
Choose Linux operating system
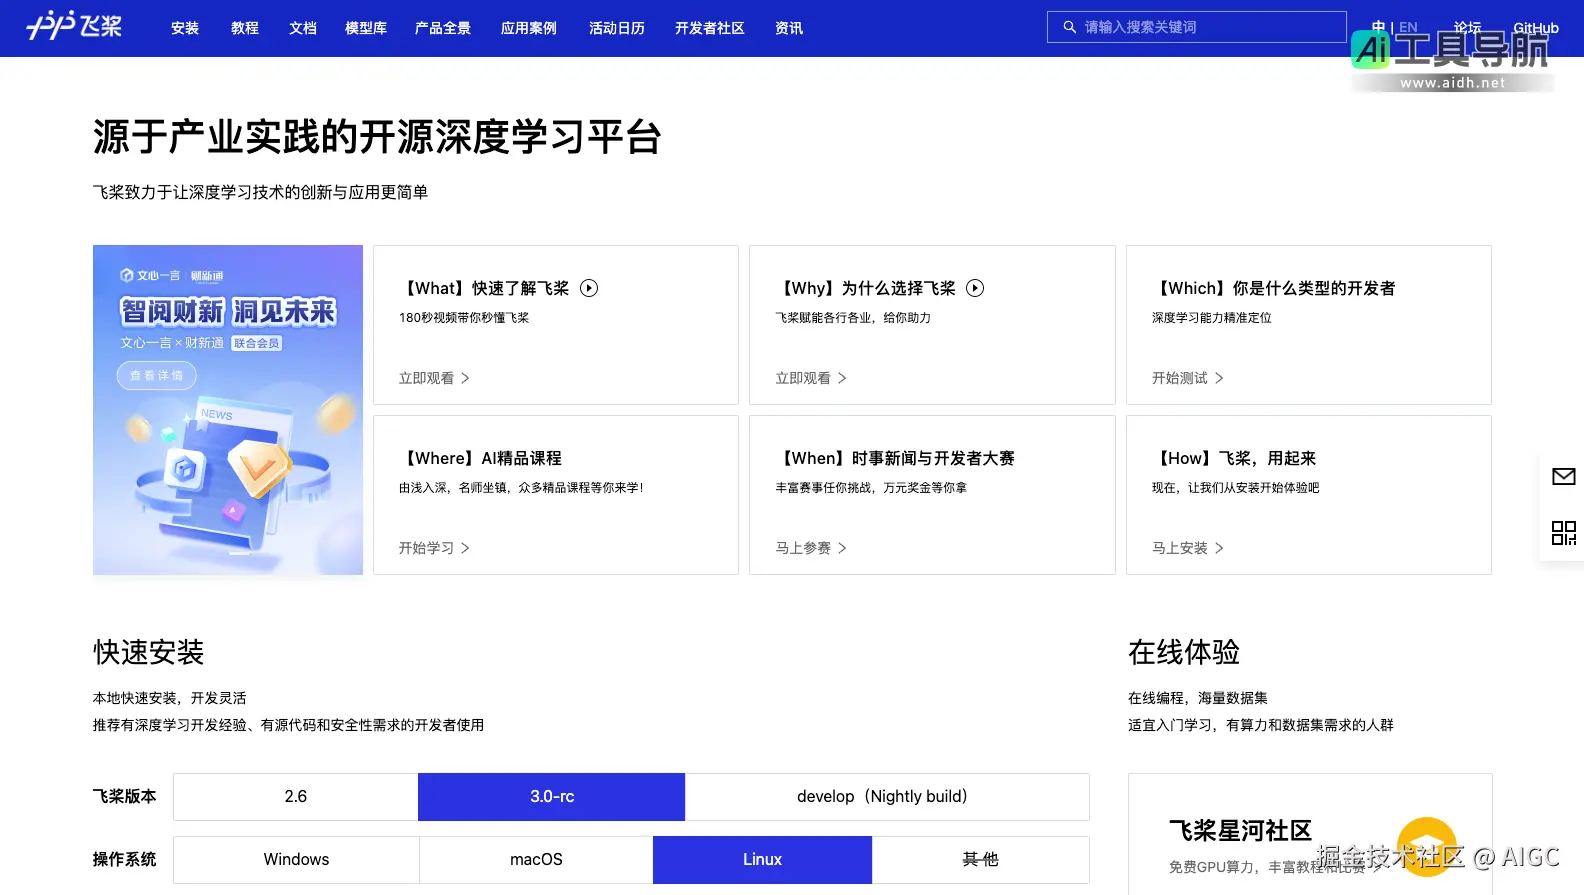762,860
